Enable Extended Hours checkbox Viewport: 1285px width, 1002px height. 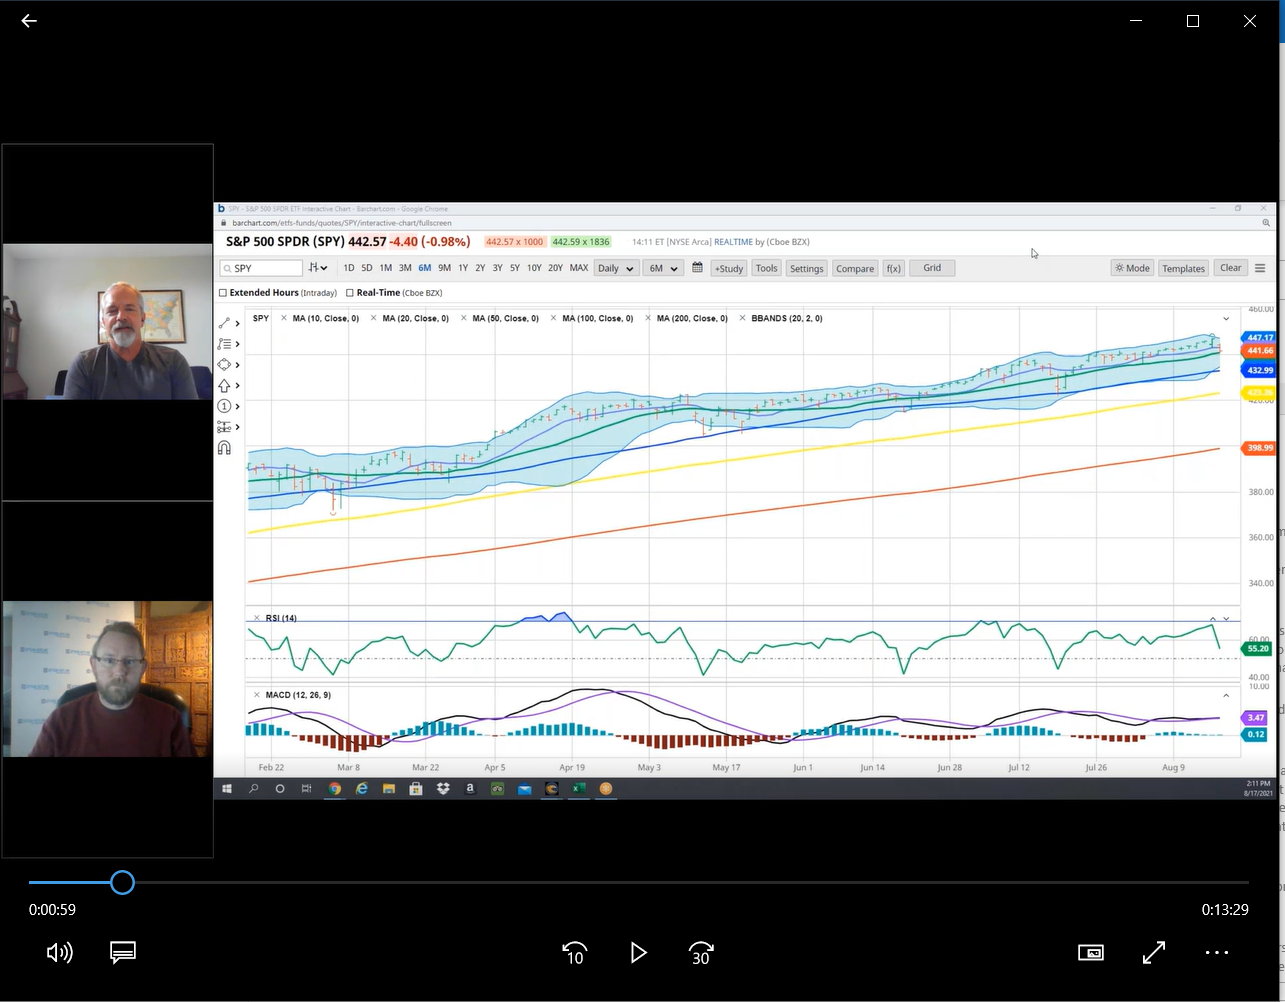coord(223,293)
